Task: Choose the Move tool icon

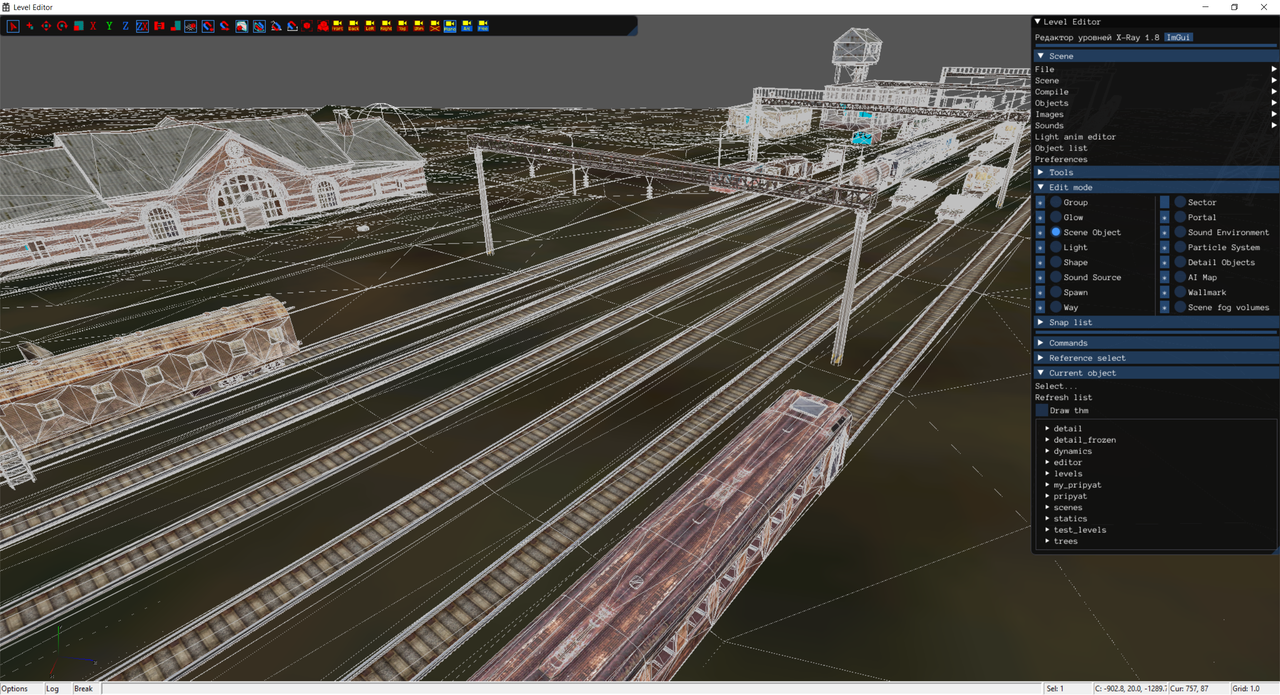Action: (x=46, y=26)
